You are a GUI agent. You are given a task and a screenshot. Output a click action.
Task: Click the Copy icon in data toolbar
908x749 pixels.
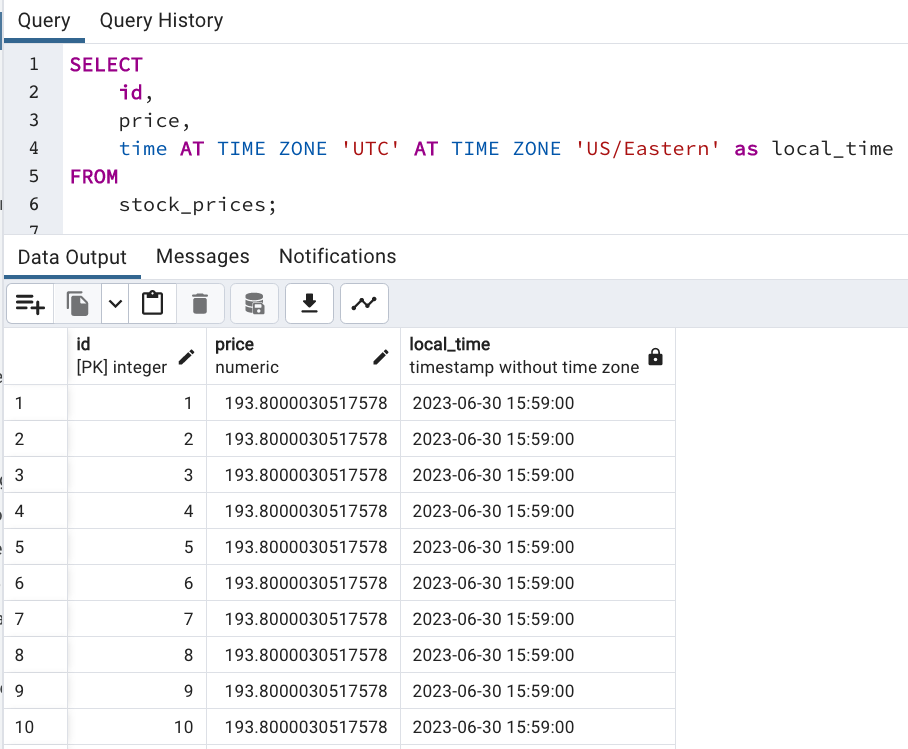click(x=78, y=304)
